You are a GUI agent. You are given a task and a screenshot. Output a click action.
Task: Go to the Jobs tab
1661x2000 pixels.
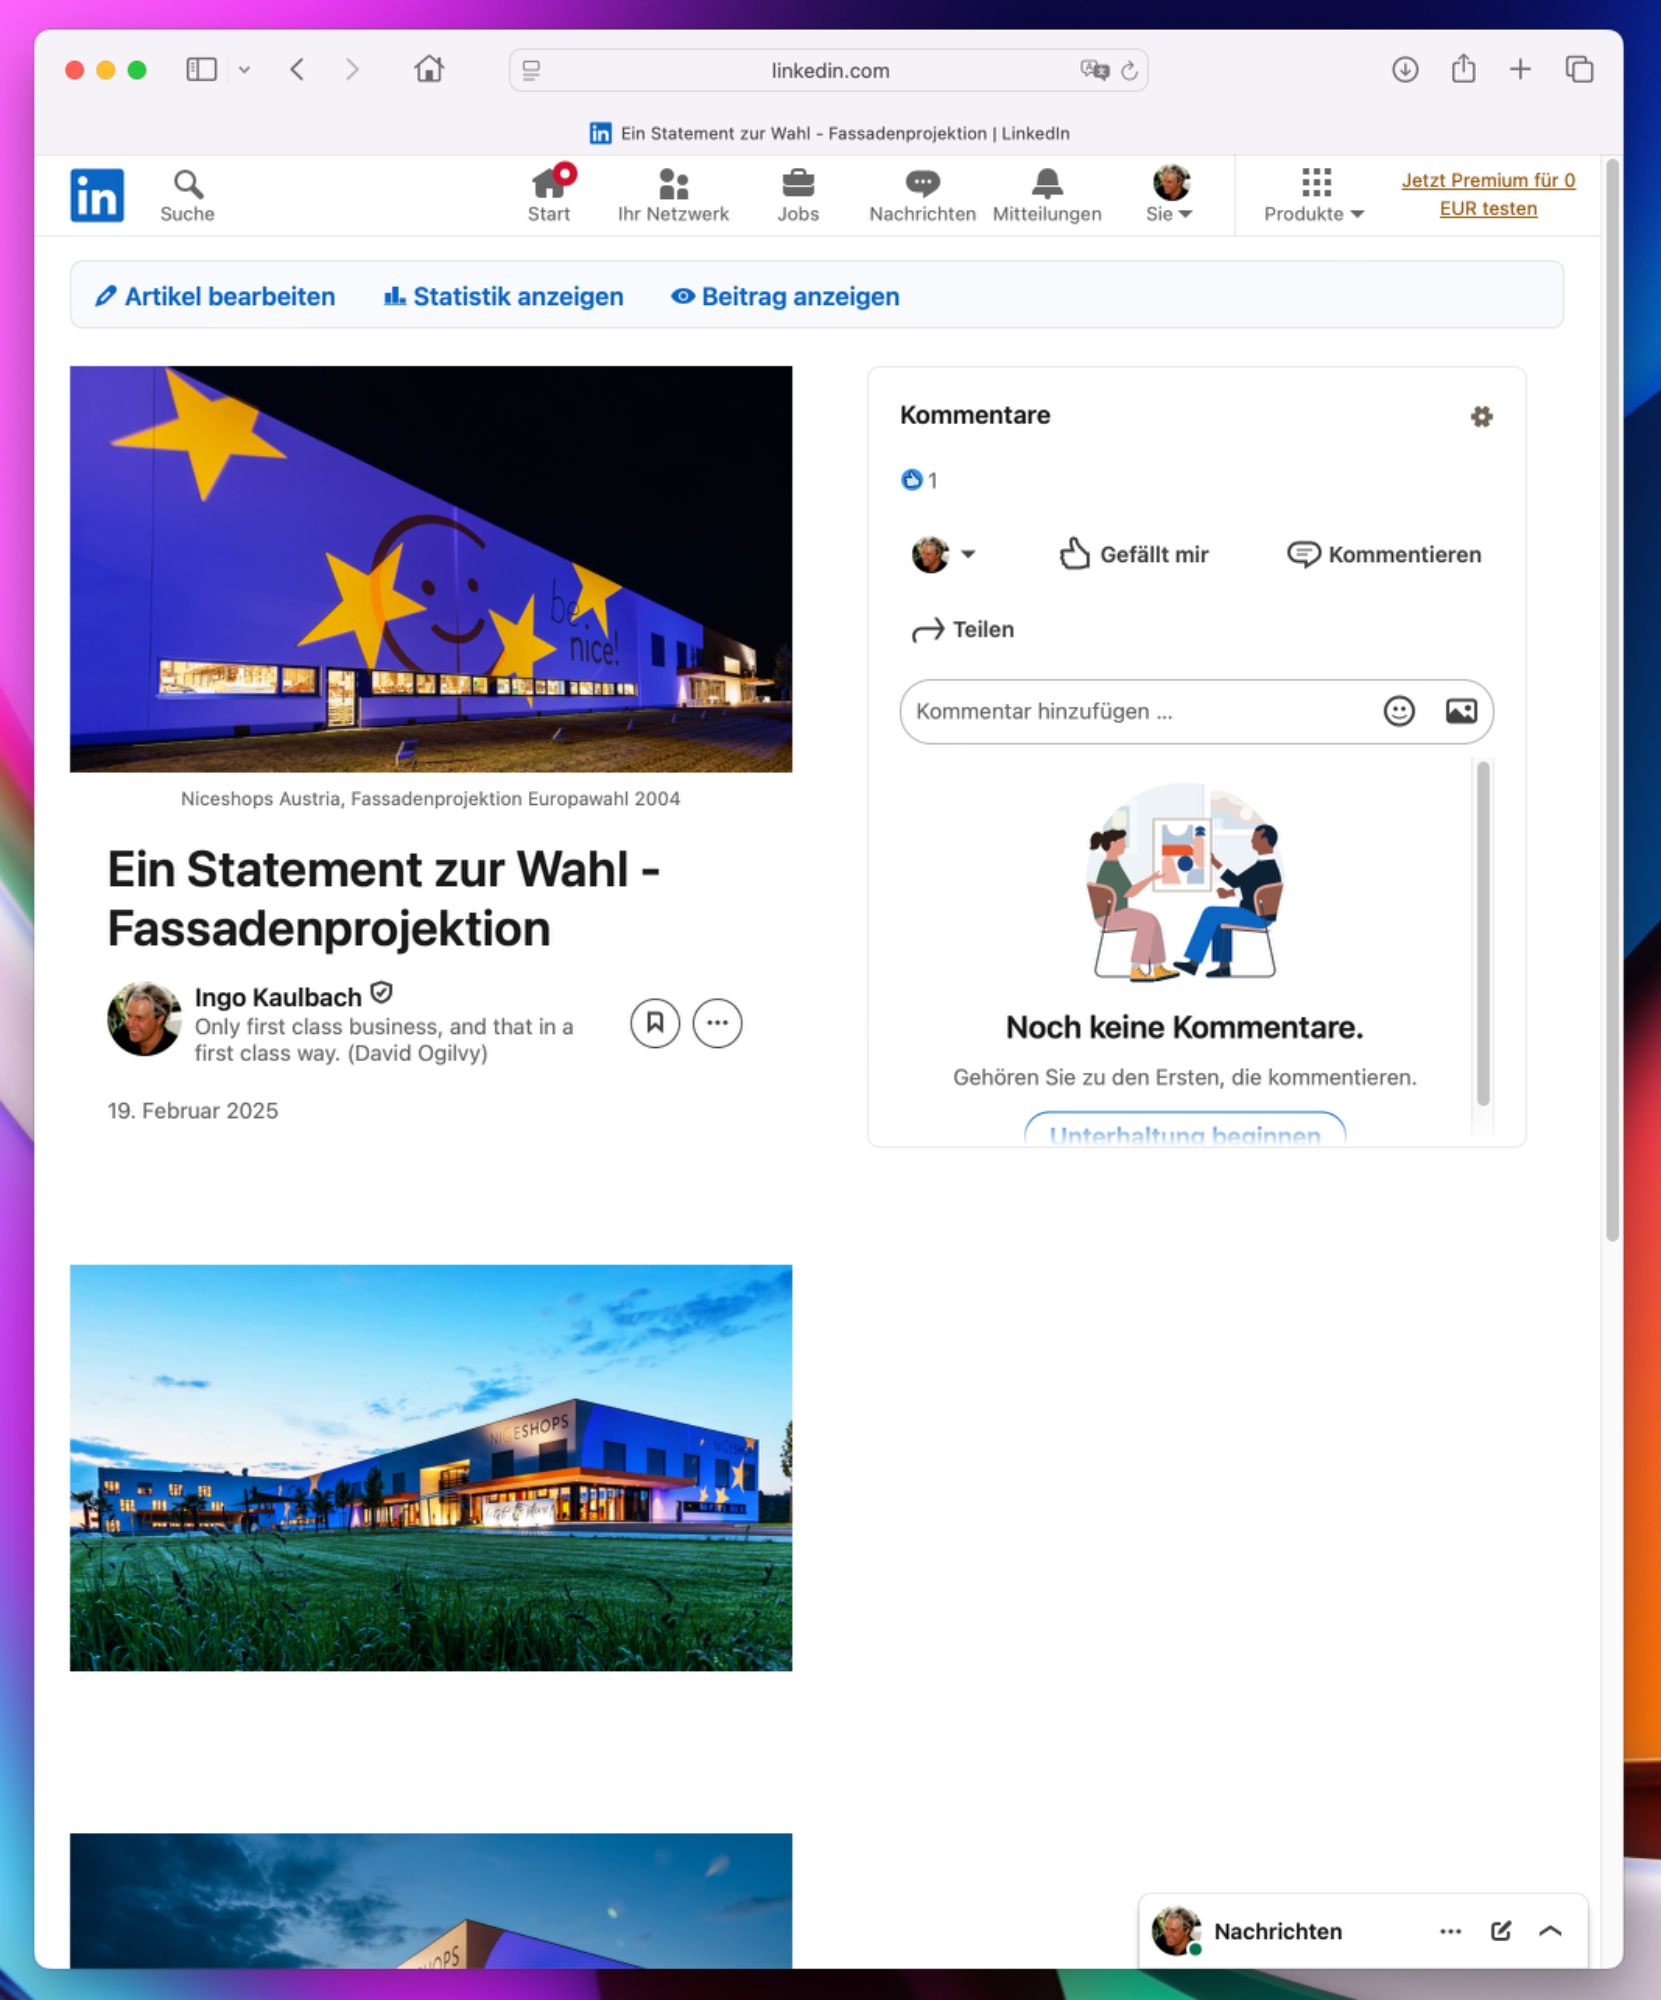click(798, 195)
